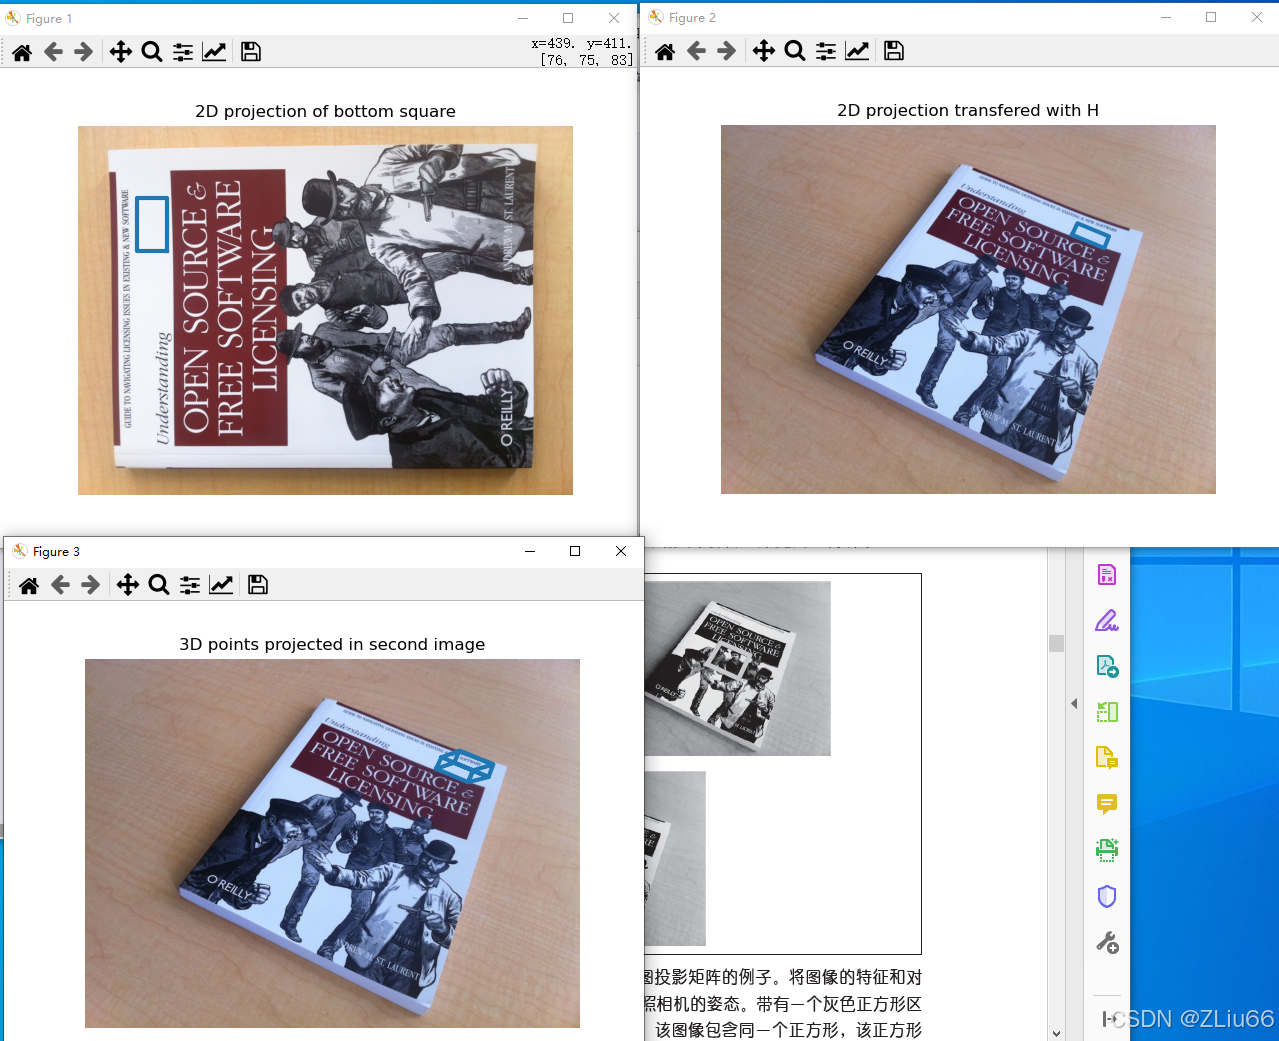Click the Figure 3 window title
The height and width of the screenshot is (1041, 1279).
56,551
